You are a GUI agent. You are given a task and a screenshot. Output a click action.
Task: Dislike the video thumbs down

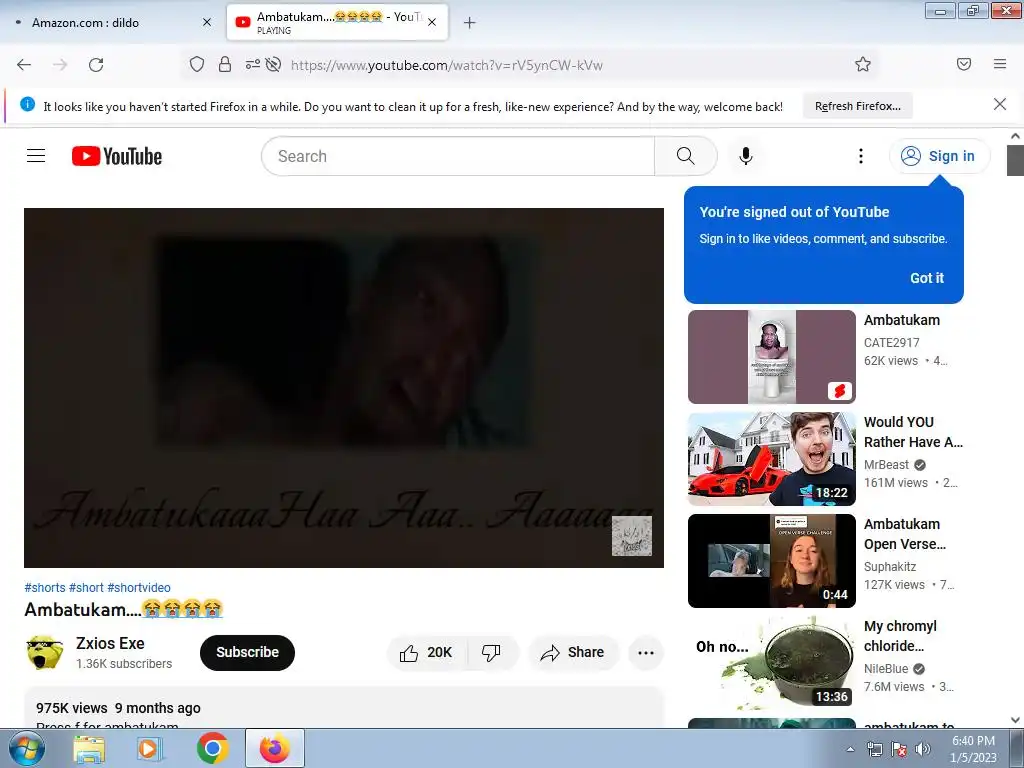point(492,652)
